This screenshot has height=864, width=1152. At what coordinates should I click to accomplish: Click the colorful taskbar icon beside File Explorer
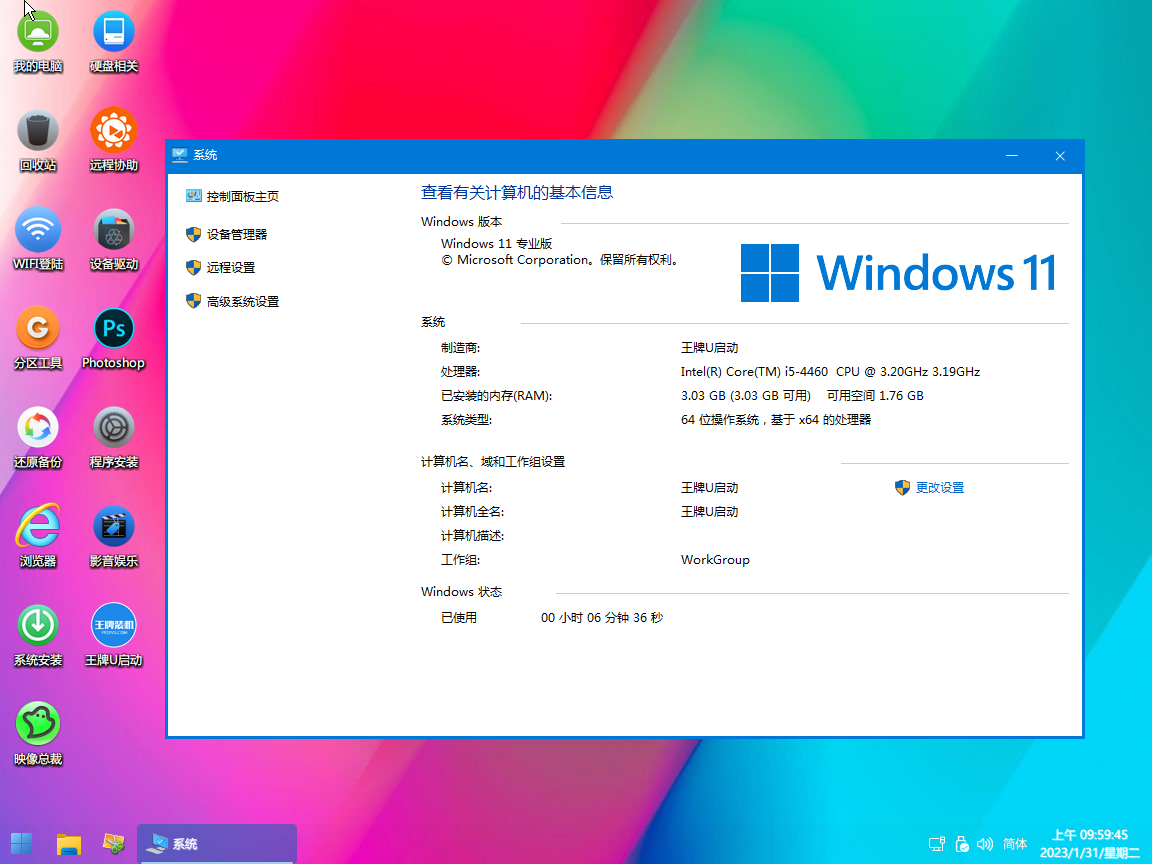114,843
